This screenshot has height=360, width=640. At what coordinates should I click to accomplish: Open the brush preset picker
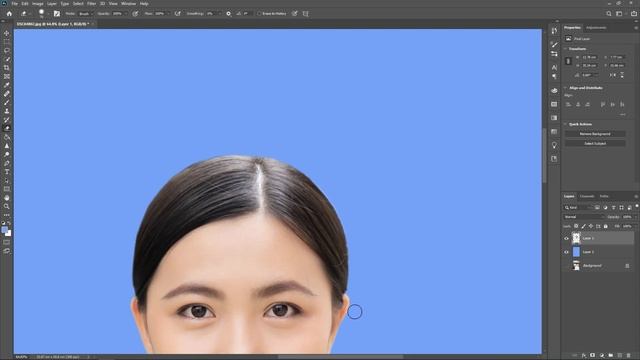pos(42,13)
